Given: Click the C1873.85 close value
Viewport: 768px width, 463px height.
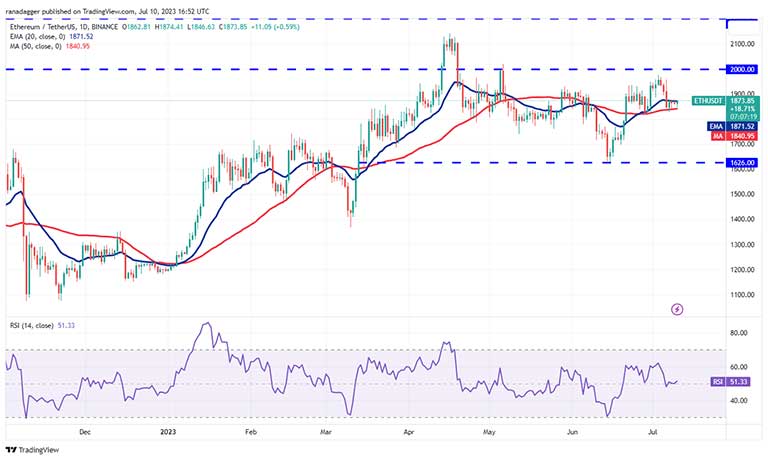Looking at the screenshot, I should click(x=233, y=27).
